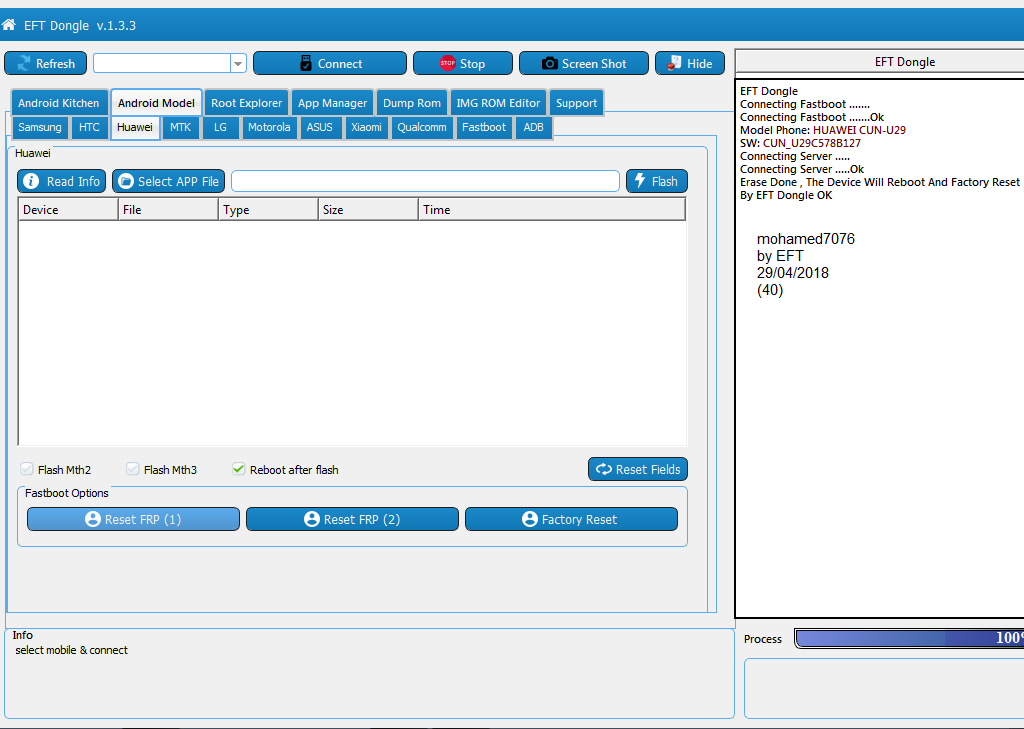The width and height of the screenshot is (1024, 729).
Task: Select the HTC brand tab
Action: (89, 127)
